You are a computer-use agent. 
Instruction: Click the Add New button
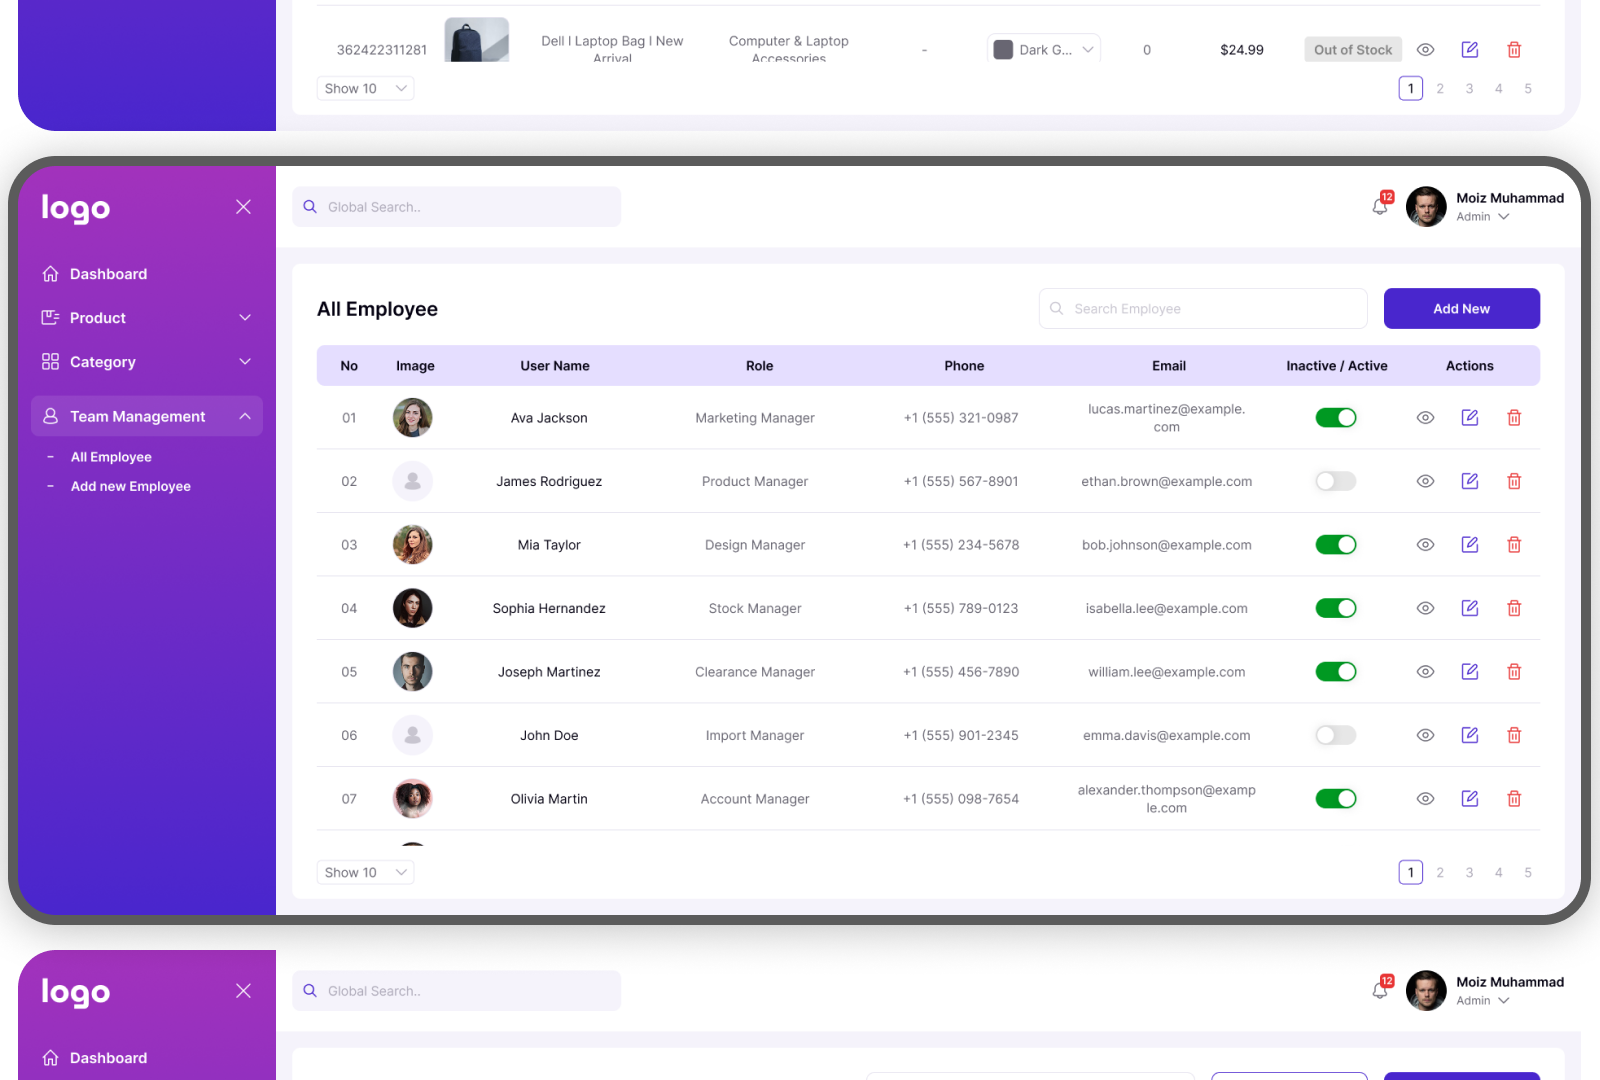pyautogui.click(x=1461, y=308)
